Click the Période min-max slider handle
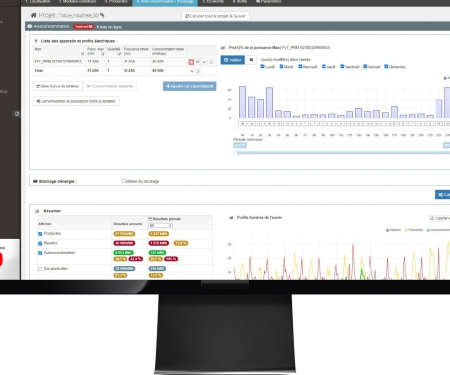 tap(235, 153)
